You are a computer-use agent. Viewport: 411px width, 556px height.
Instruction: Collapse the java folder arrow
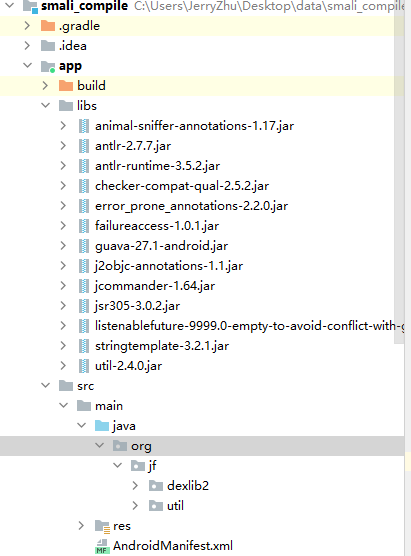(82, 425)
